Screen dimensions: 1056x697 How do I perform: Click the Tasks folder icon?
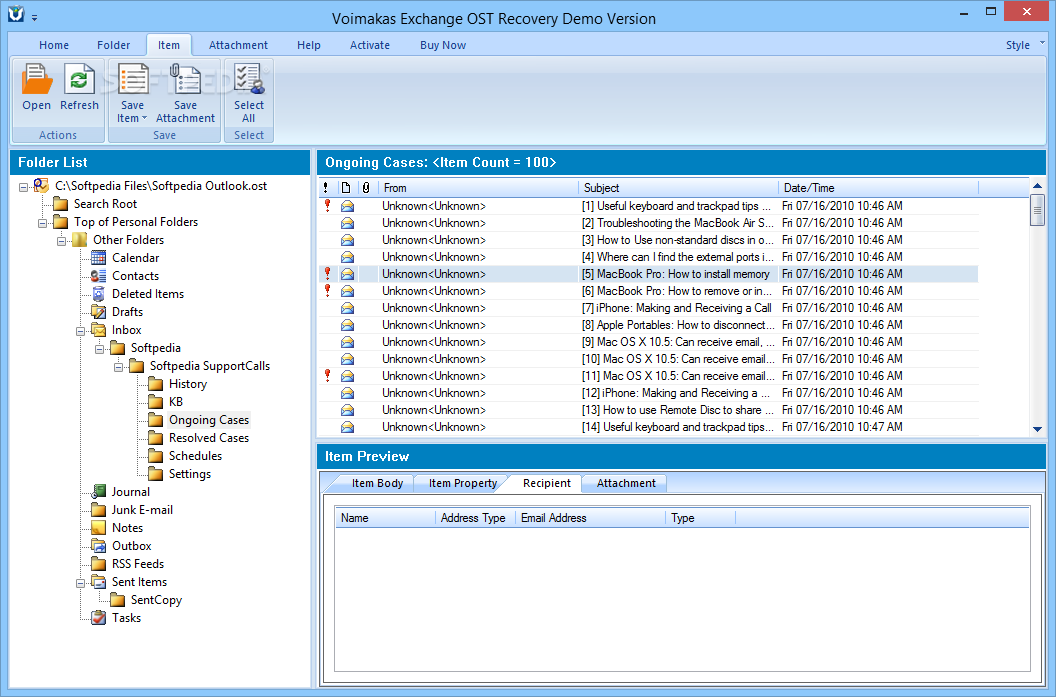point(98,618)
